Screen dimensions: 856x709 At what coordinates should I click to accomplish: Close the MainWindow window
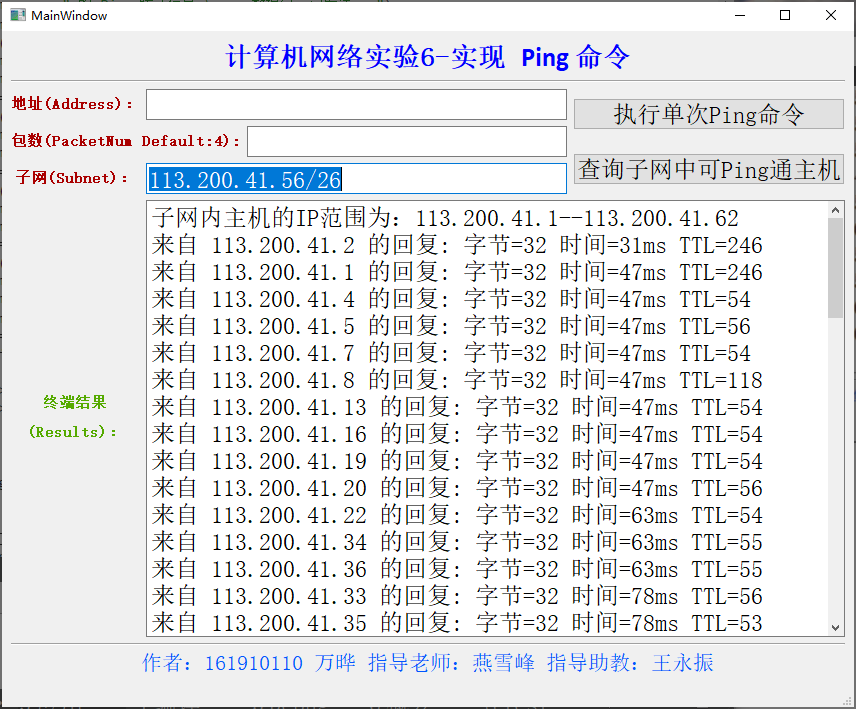coord(831,15)
